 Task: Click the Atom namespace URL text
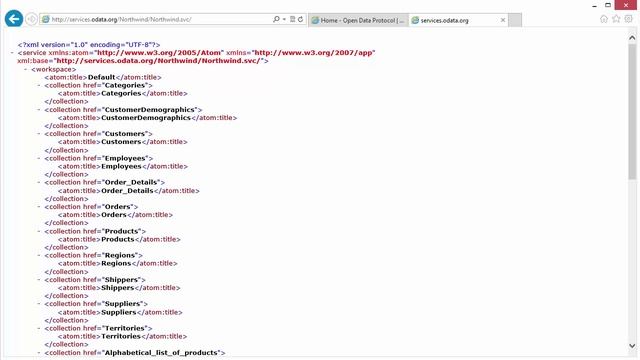159,53
